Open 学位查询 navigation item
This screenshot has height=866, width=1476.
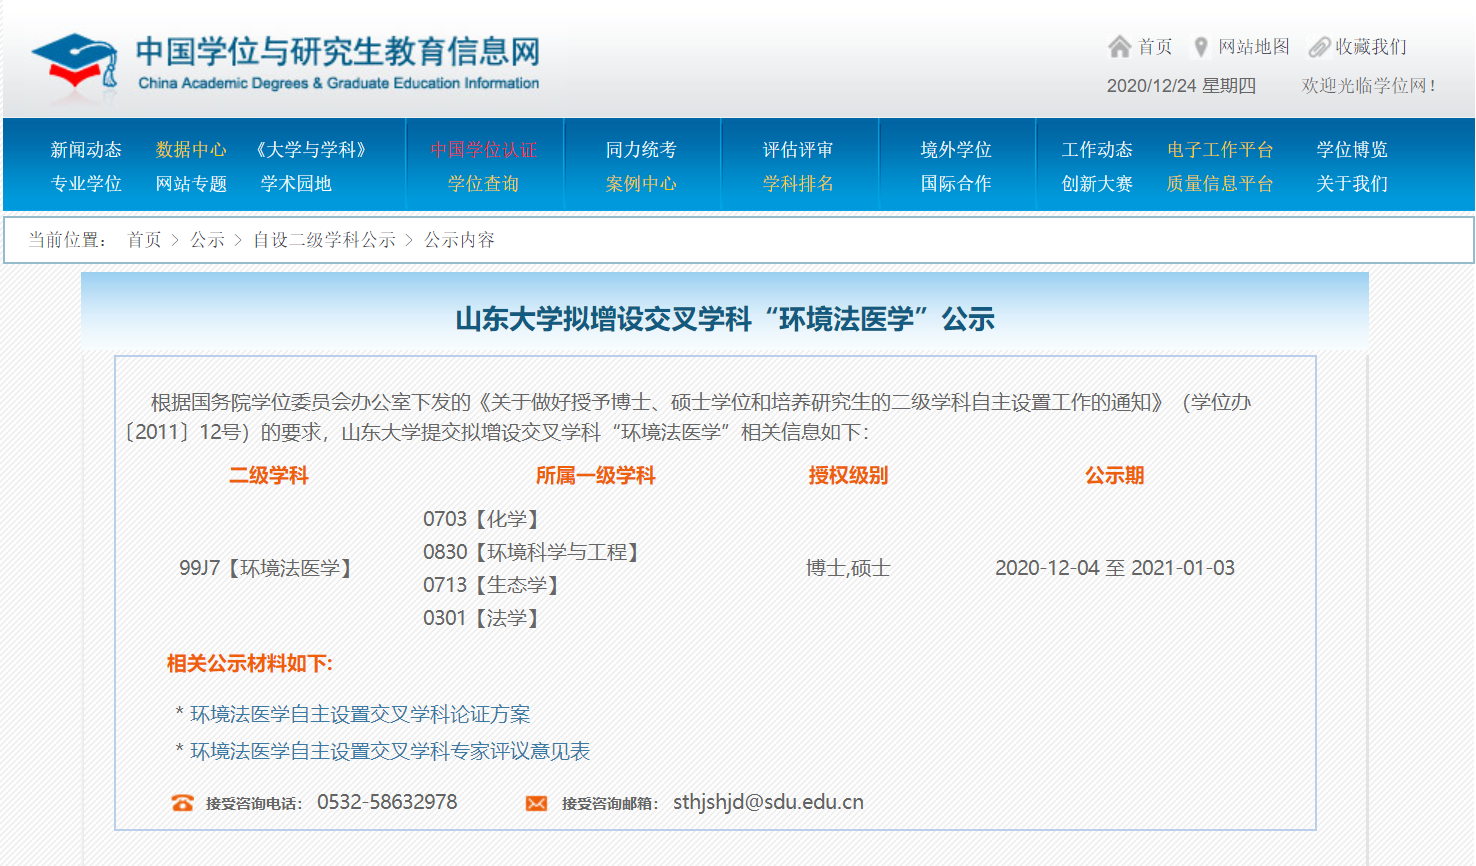tap(484, 184)
